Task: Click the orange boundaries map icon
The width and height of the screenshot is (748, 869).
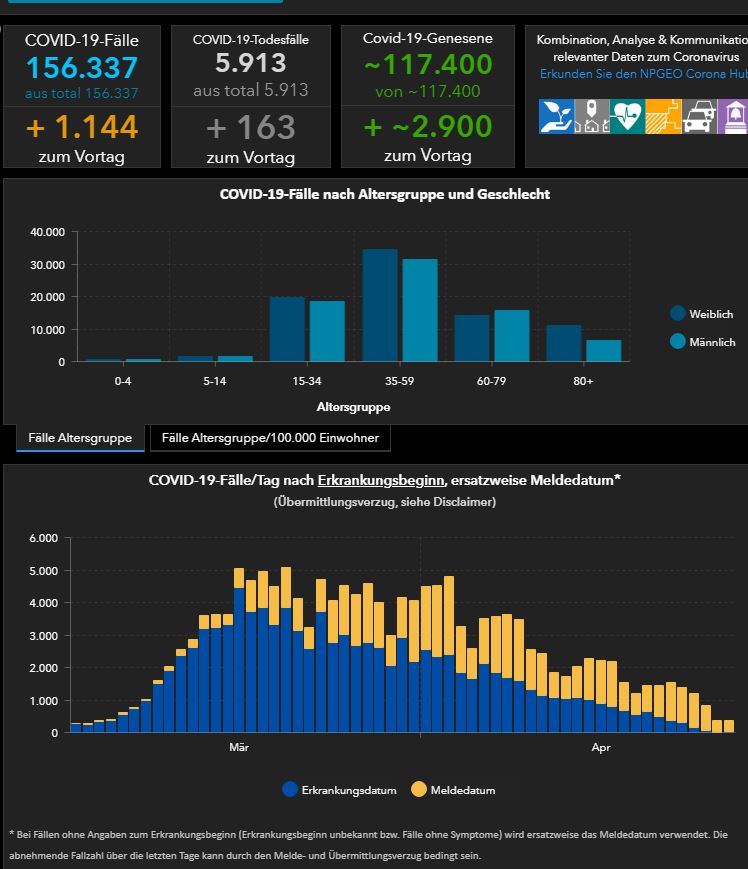Action: (x=663, y=116)
